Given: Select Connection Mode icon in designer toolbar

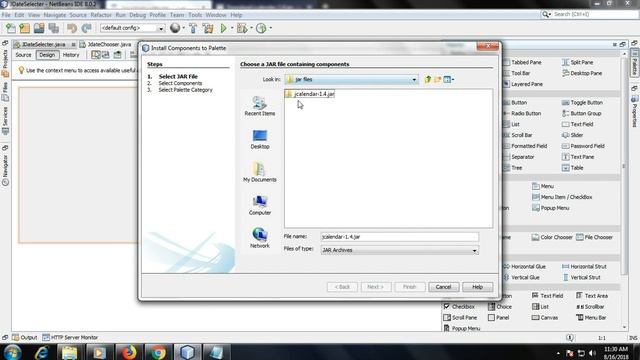Looking at the screenshot, I should click(x=106, y=55).
